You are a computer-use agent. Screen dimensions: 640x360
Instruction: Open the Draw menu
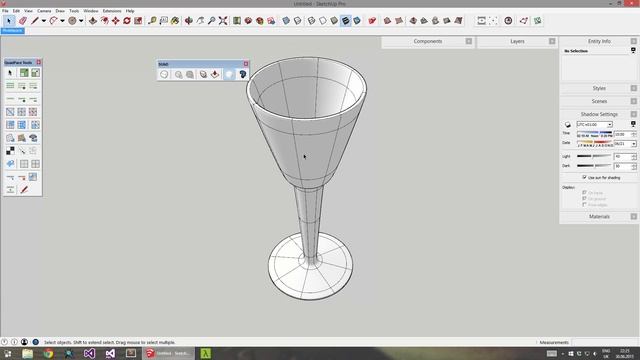60,11
